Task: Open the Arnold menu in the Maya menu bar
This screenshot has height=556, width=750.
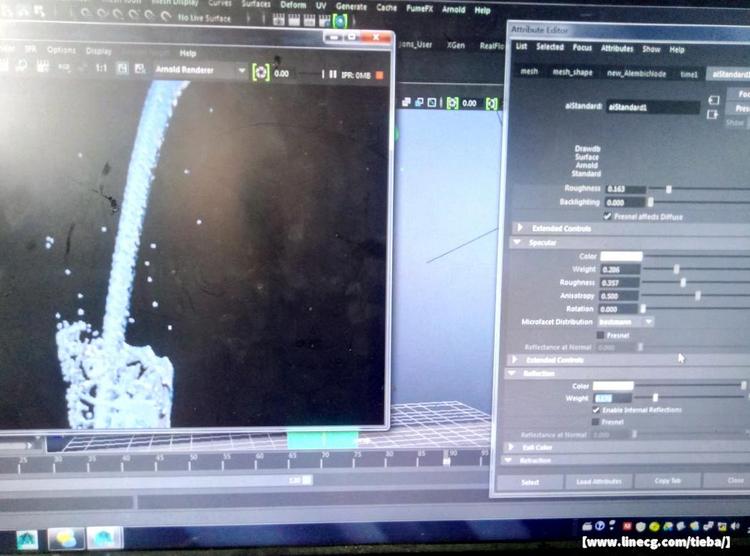Action: click(453, 9)
